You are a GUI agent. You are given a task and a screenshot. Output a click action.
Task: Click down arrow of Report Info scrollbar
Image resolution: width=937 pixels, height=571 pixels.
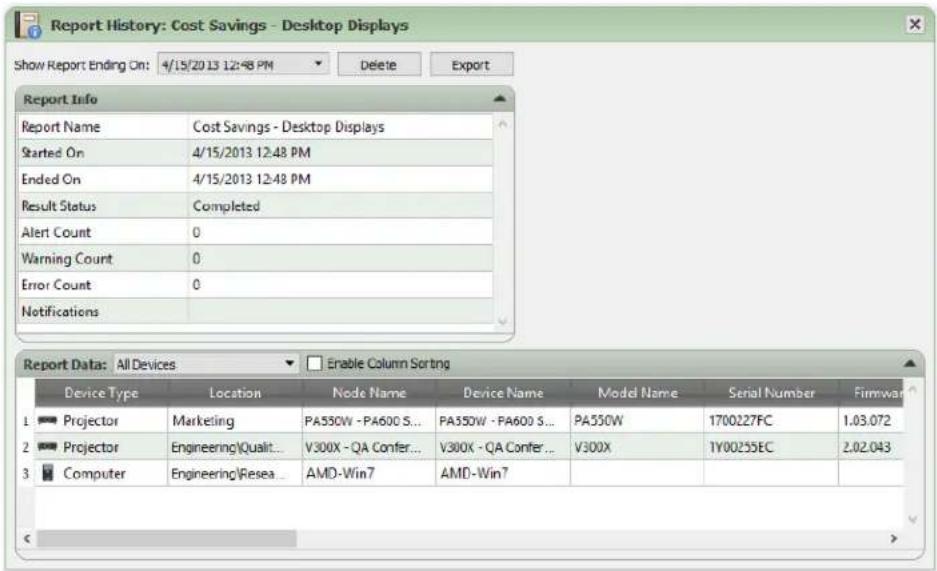click(x=503, y=321)
